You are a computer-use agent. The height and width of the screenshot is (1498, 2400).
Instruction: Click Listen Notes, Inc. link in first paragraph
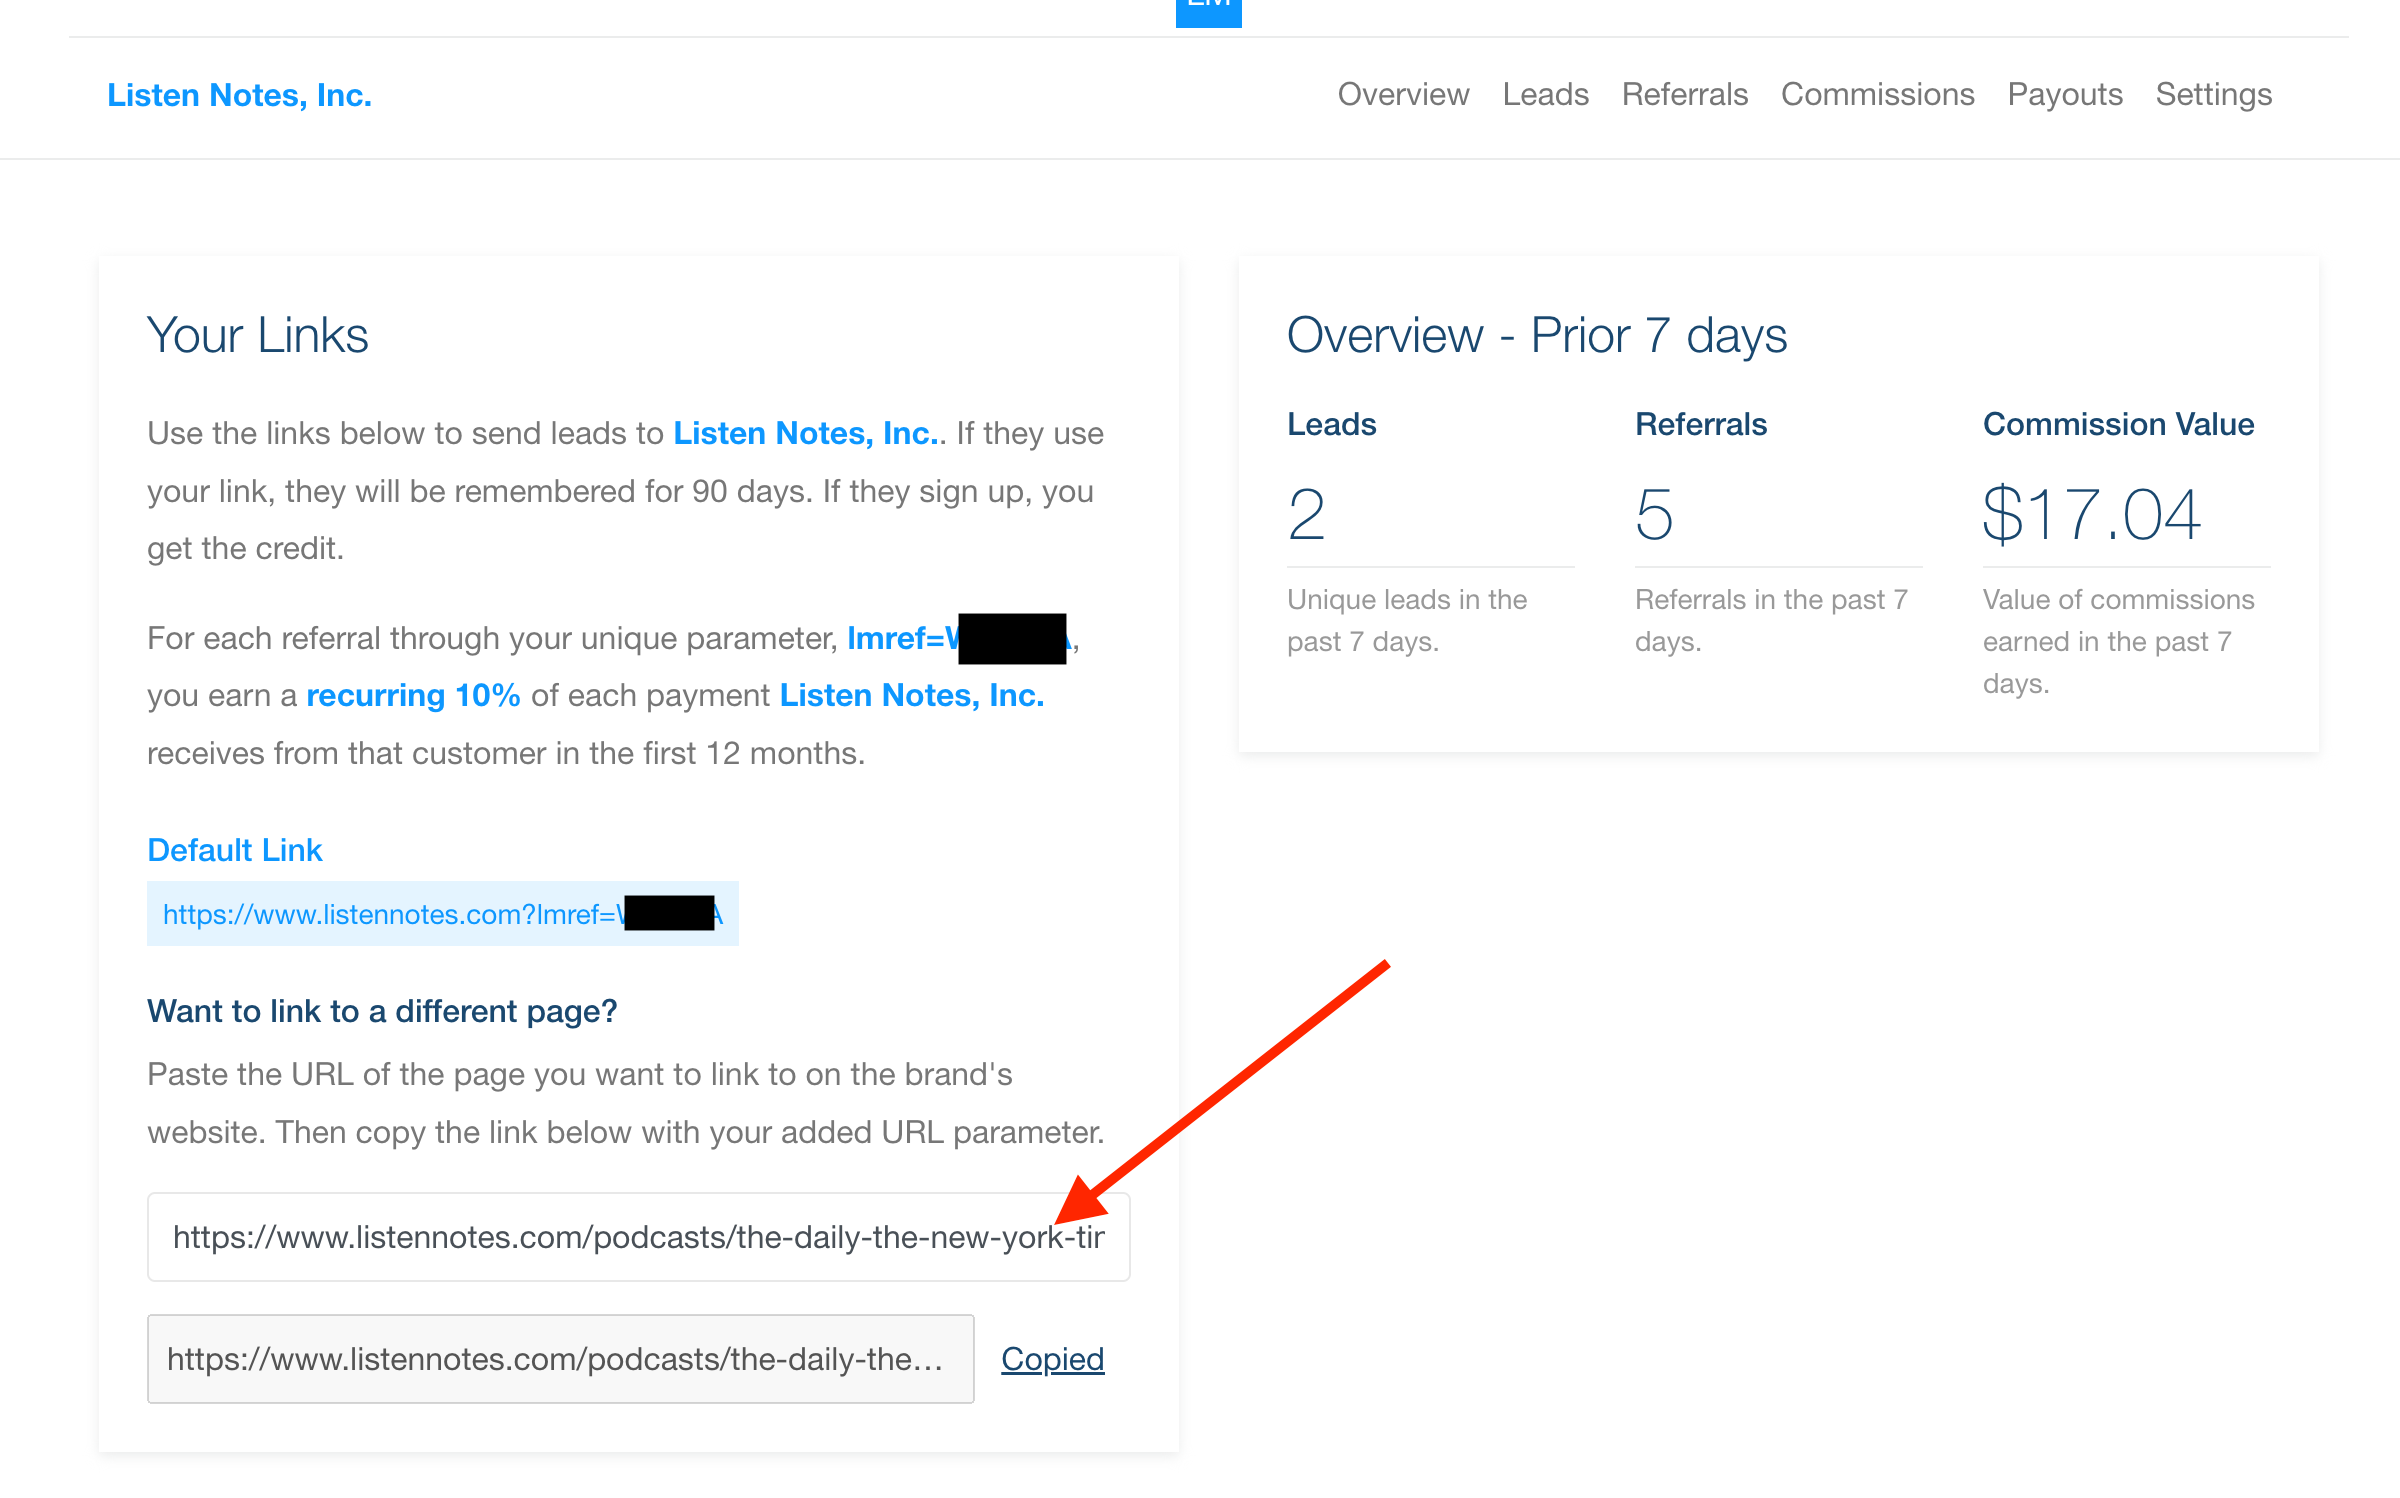[806, 433]
